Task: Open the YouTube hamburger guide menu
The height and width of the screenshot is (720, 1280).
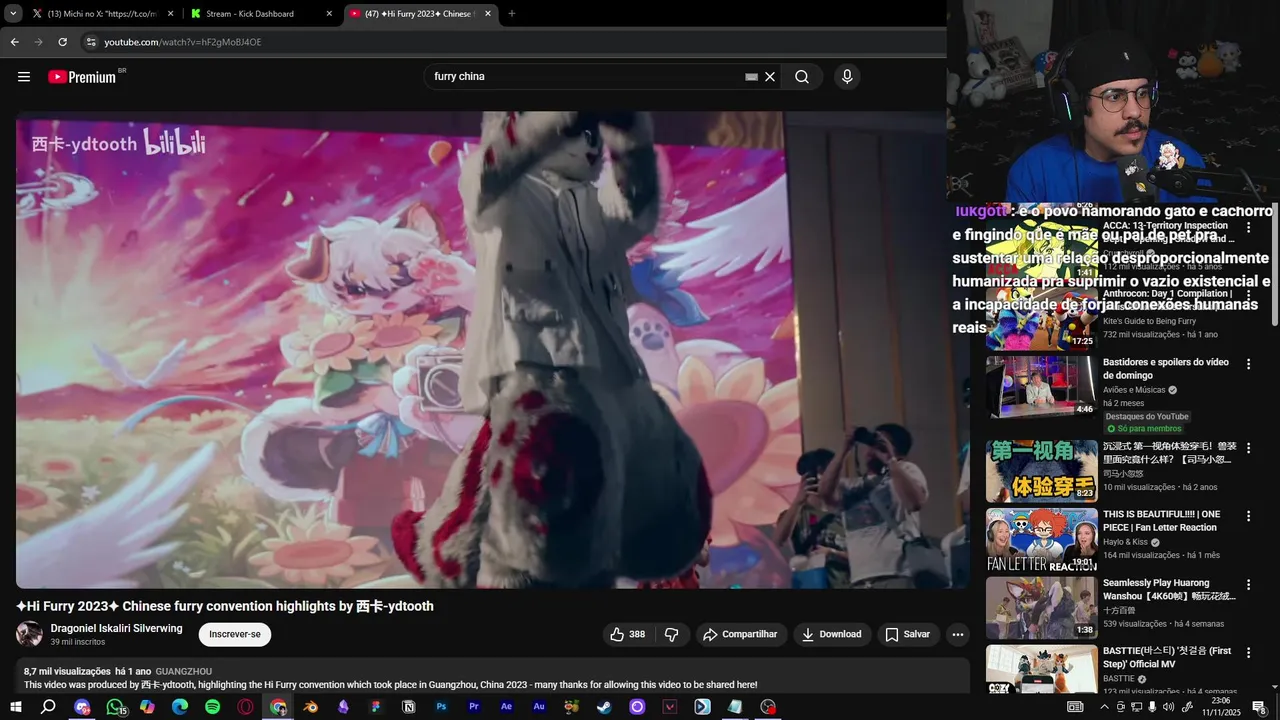Action: [24, 77]
